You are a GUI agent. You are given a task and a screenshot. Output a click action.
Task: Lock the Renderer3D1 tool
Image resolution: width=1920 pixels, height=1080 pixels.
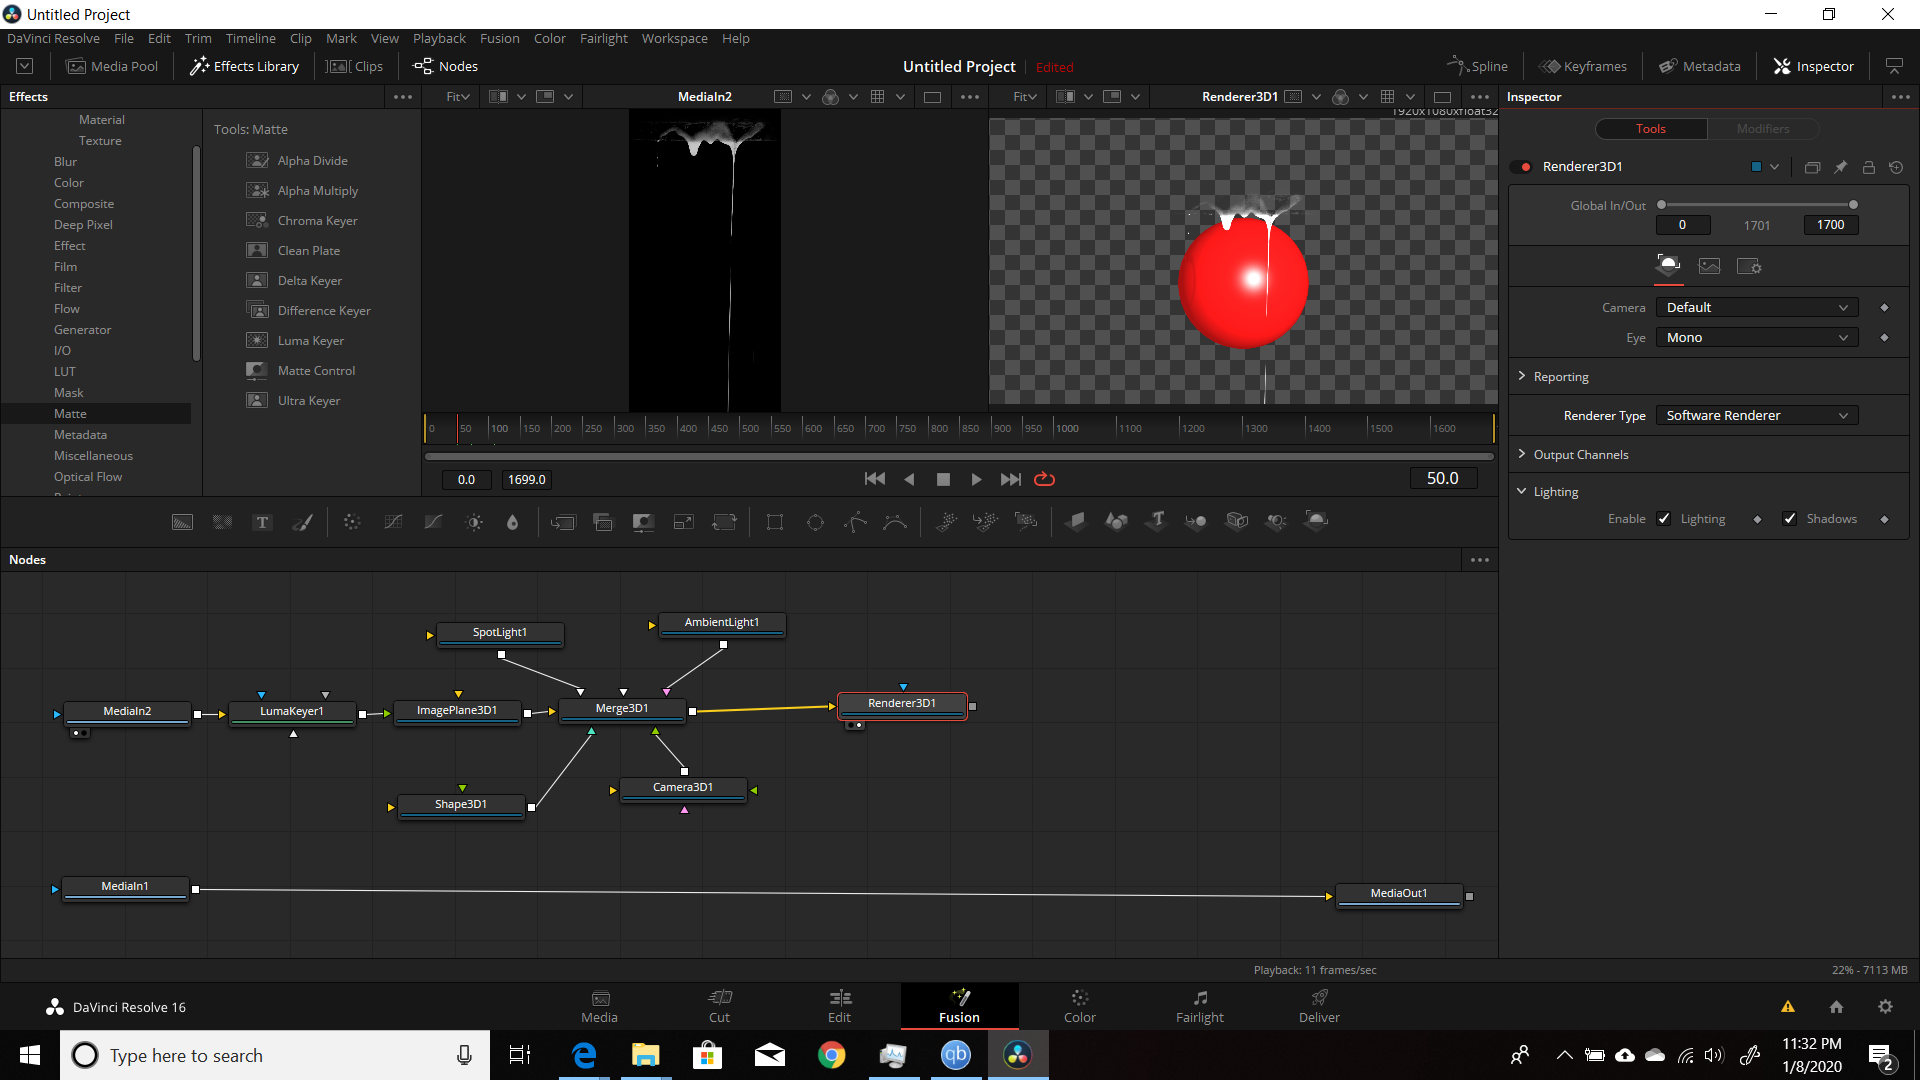(1868, 167)
